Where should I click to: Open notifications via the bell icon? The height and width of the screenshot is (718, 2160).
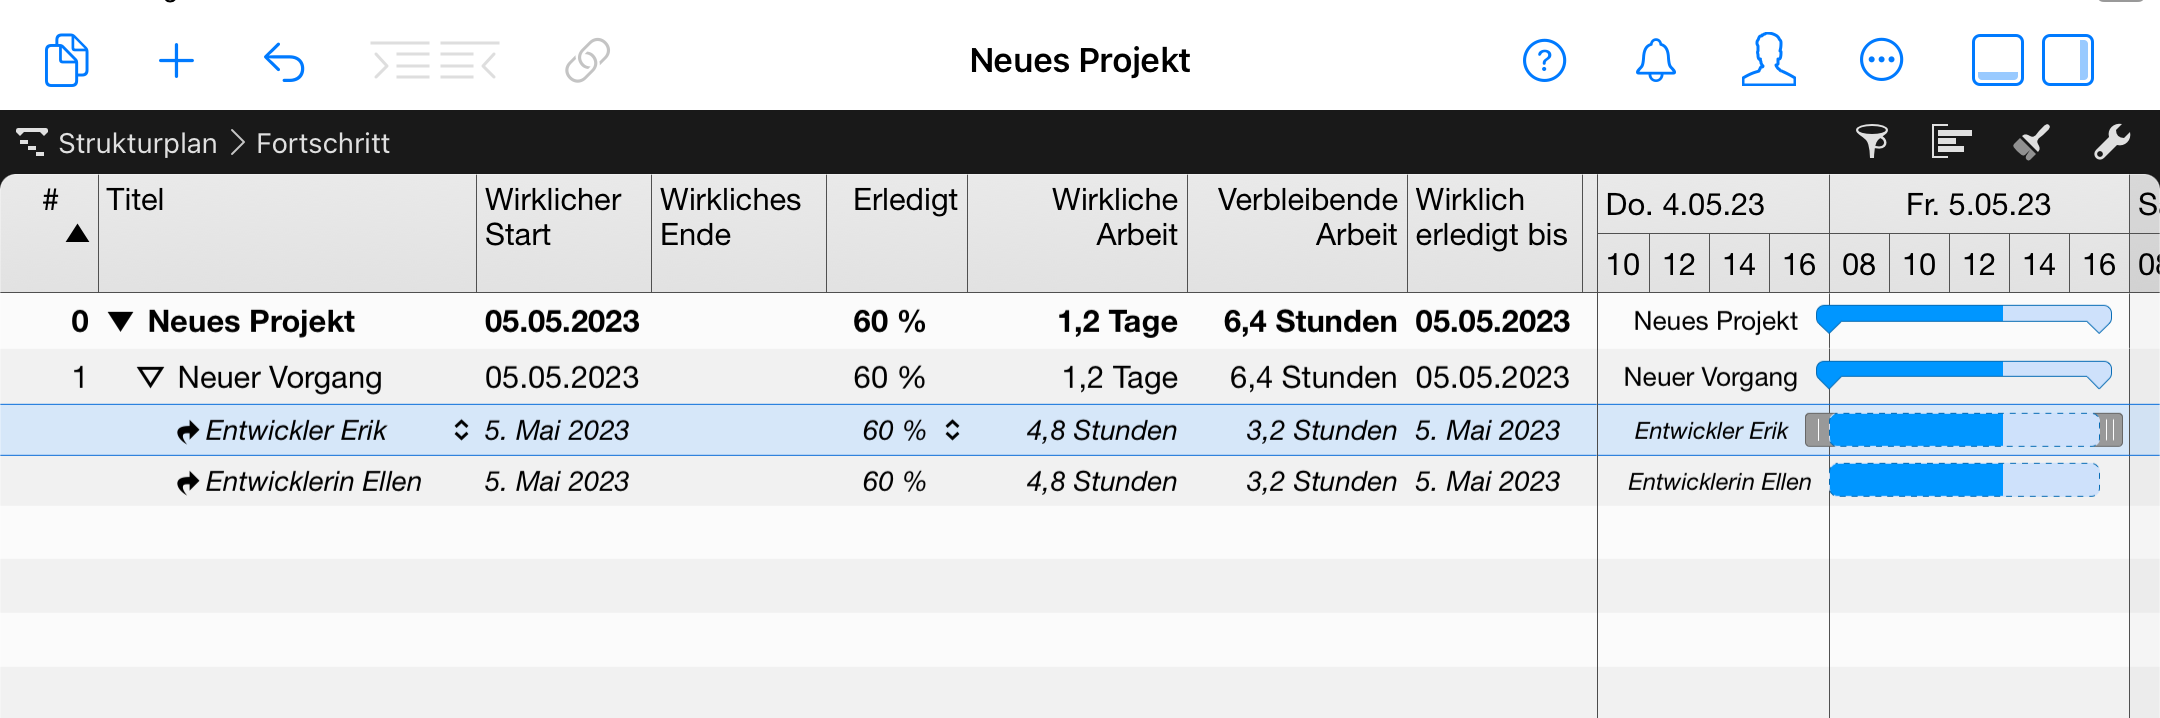coord(1655,60)
